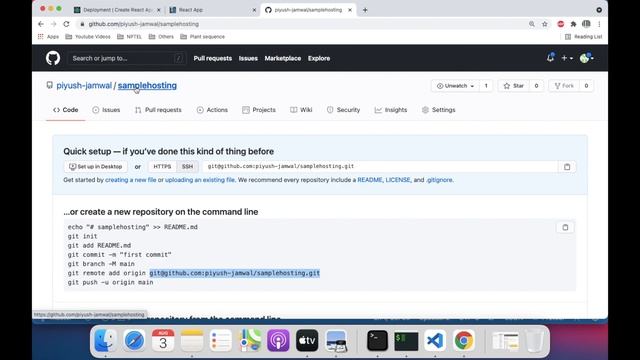Bookmark this page with the star

click(544, 24)
